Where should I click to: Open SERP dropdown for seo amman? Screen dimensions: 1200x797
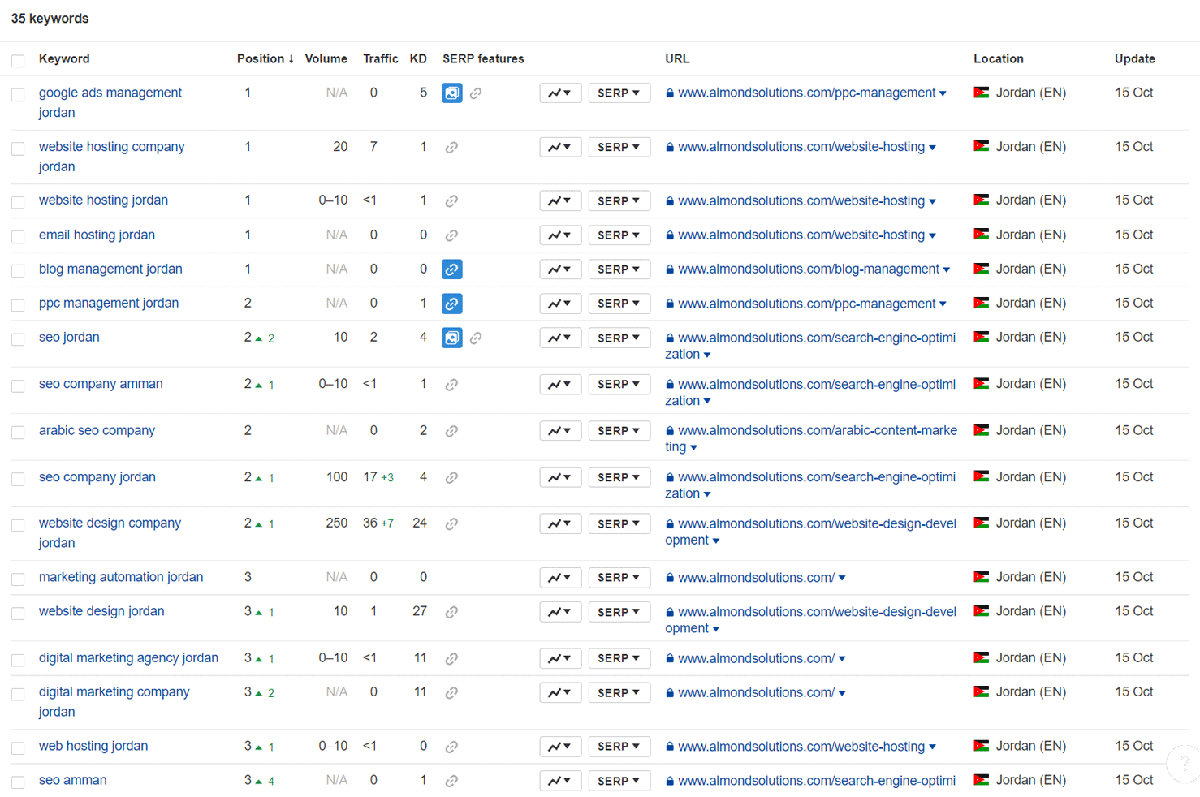tap(619, 781)
